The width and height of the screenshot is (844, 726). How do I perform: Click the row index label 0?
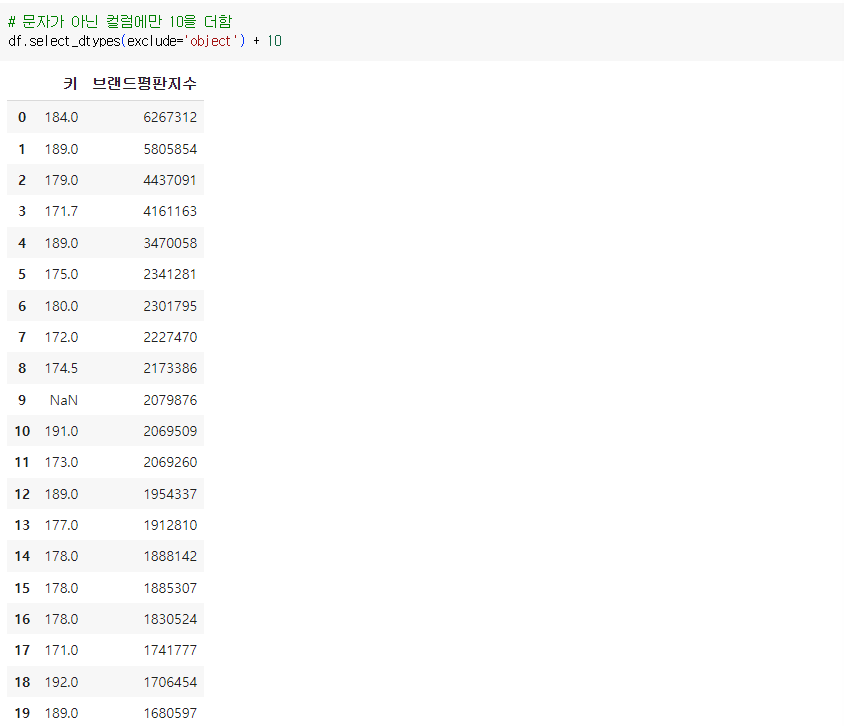pyautogui.click(x=22, y=117)
